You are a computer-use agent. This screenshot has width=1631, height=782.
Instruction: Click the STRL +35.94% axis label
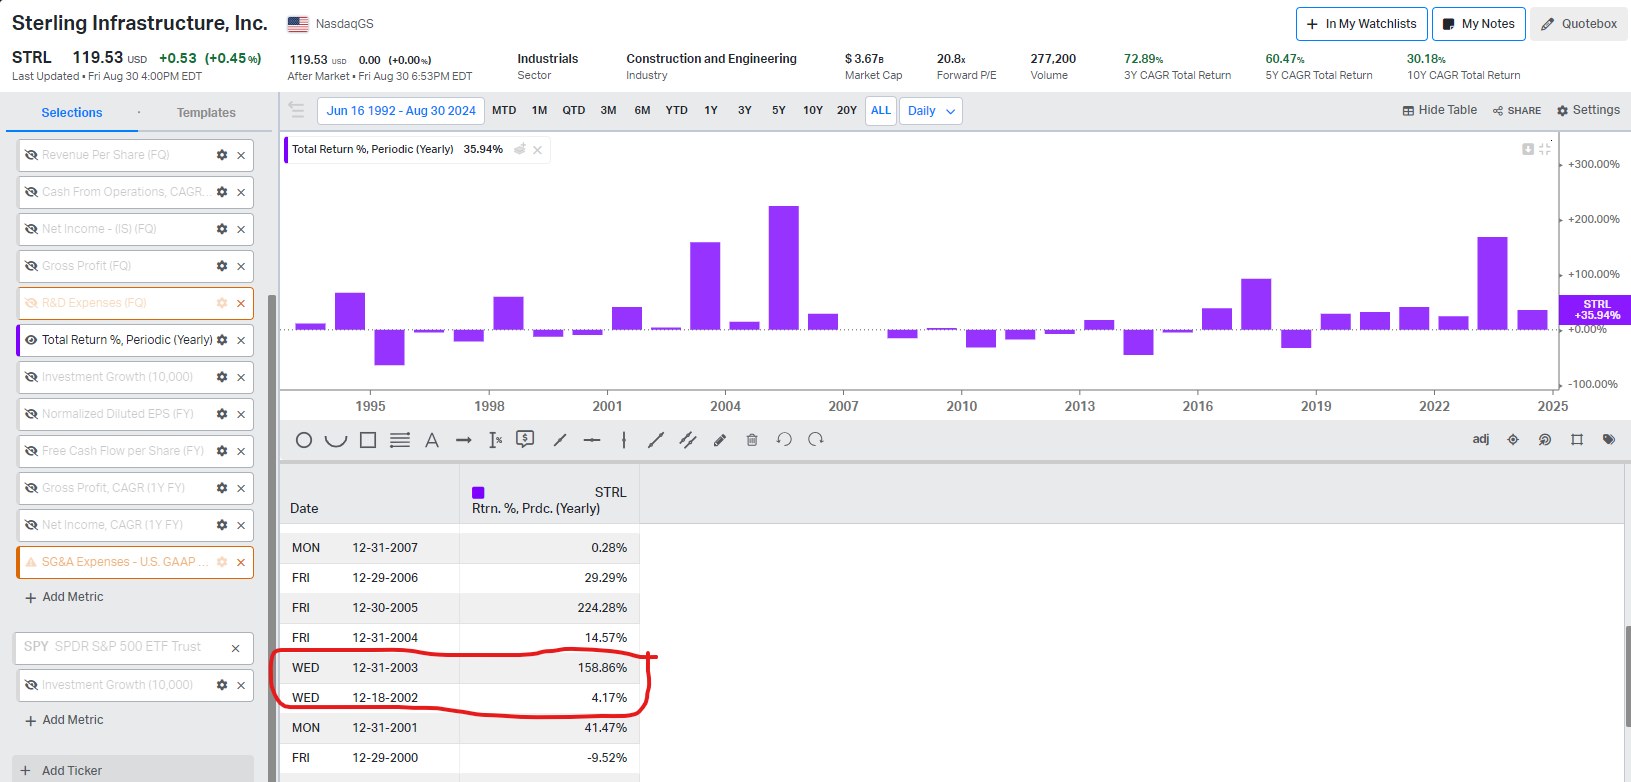coord(1595,310)
